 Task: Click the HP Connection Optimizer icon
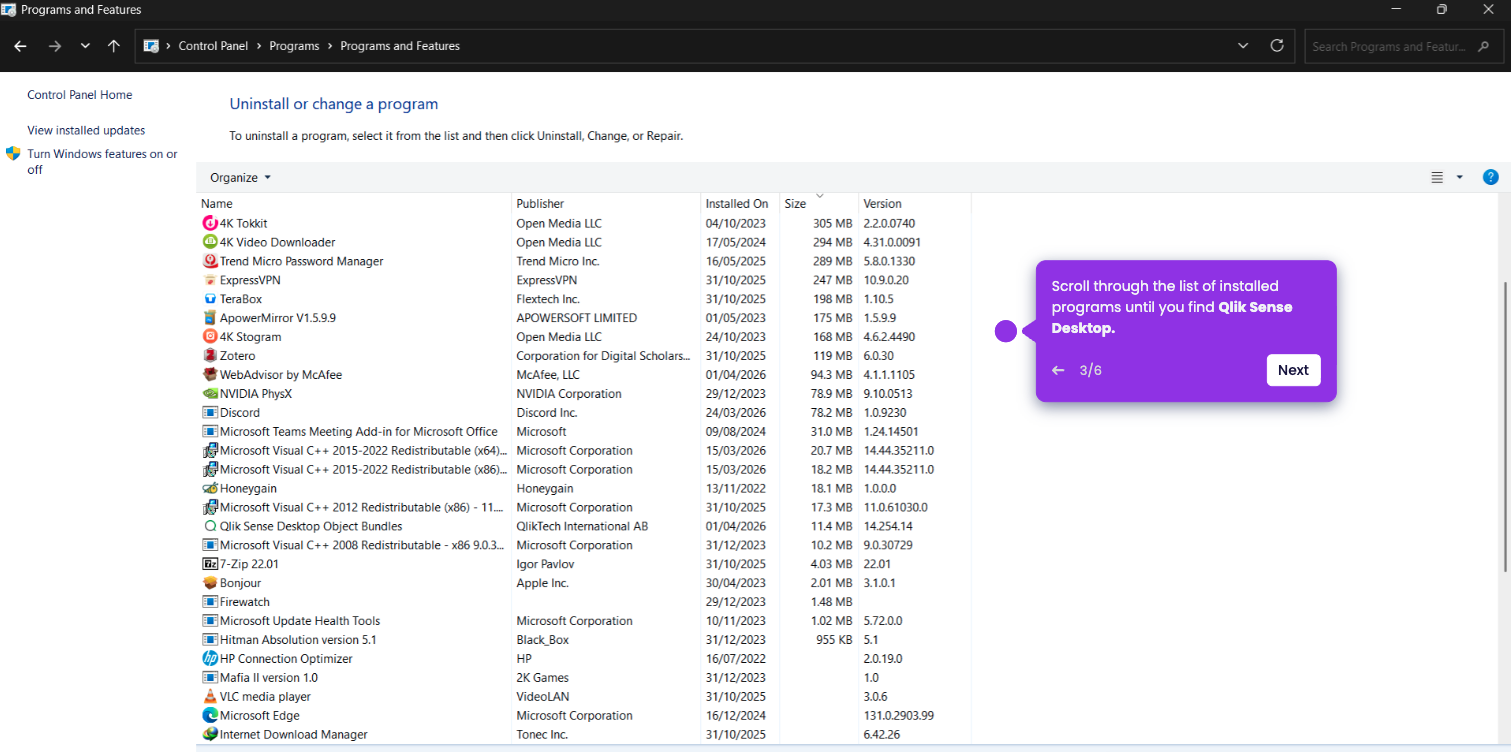tap(210, 659)
